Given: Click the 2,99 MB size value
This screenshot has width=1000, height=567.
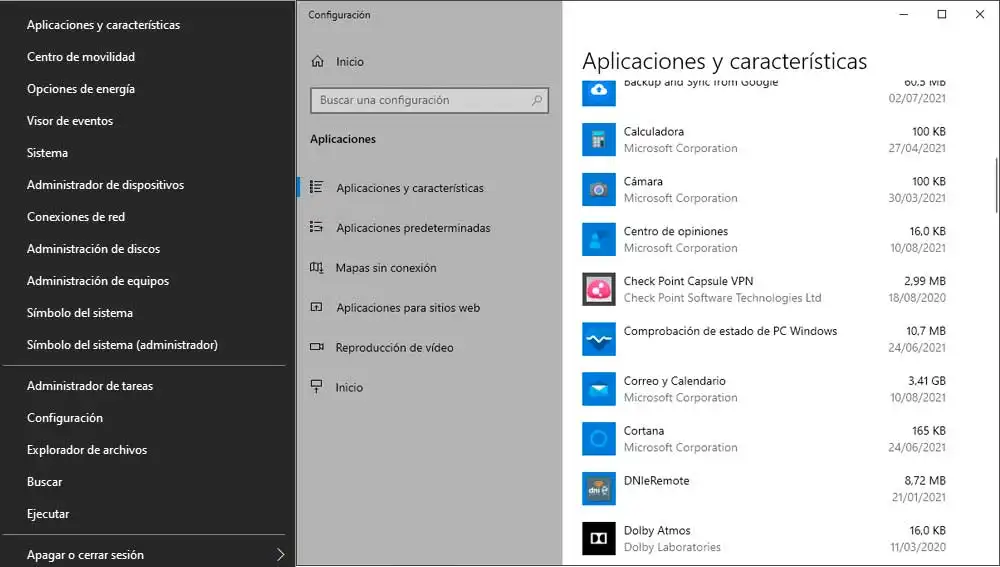Looking at the screenshot, I should (925, 281).
